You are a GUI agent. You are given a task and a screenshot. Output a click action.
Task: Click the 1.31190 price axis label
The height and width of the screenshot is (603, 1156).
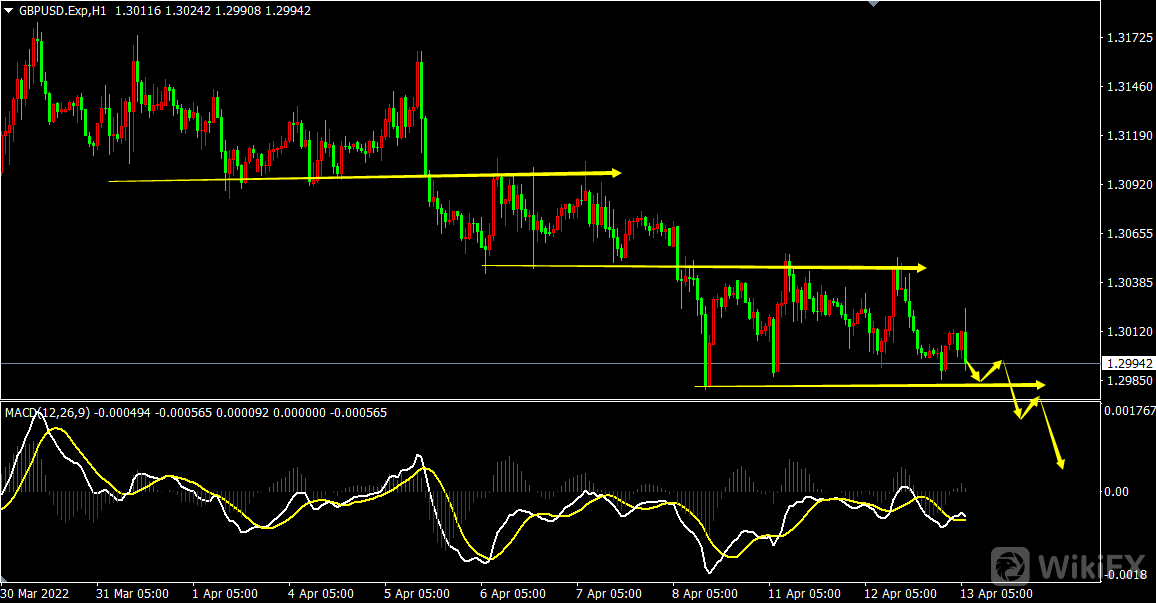(1129, 136)
